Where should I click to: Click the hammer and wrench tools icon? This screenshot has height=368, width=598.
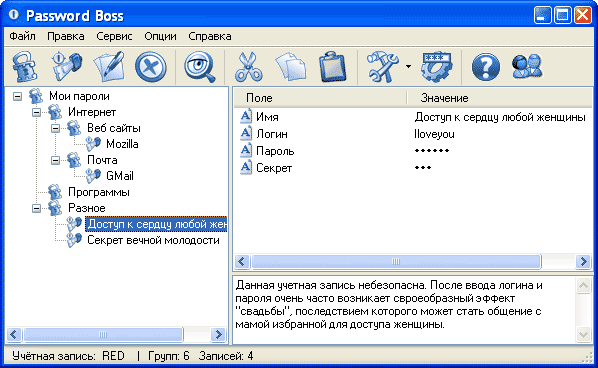[383, 67]
